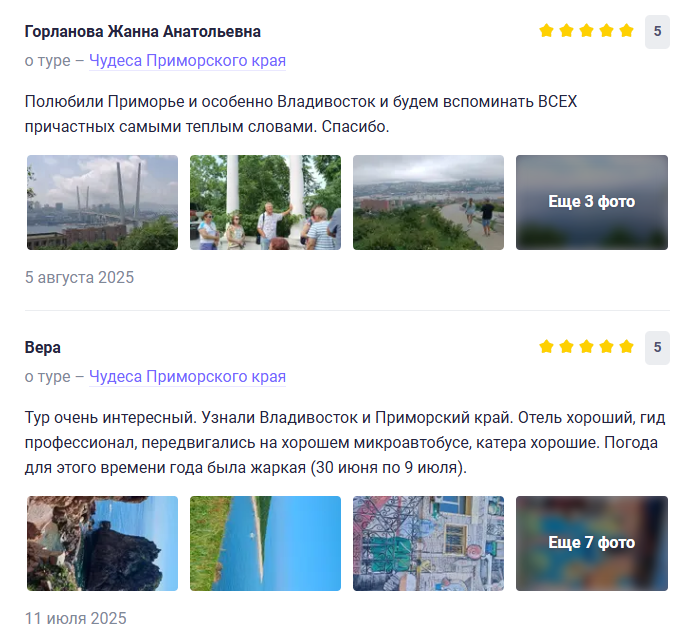Show 'Еще 3 фото' in Горланова's review
Image resolution: width=681 pixels, height=644 pixels.
coord(591,202)
